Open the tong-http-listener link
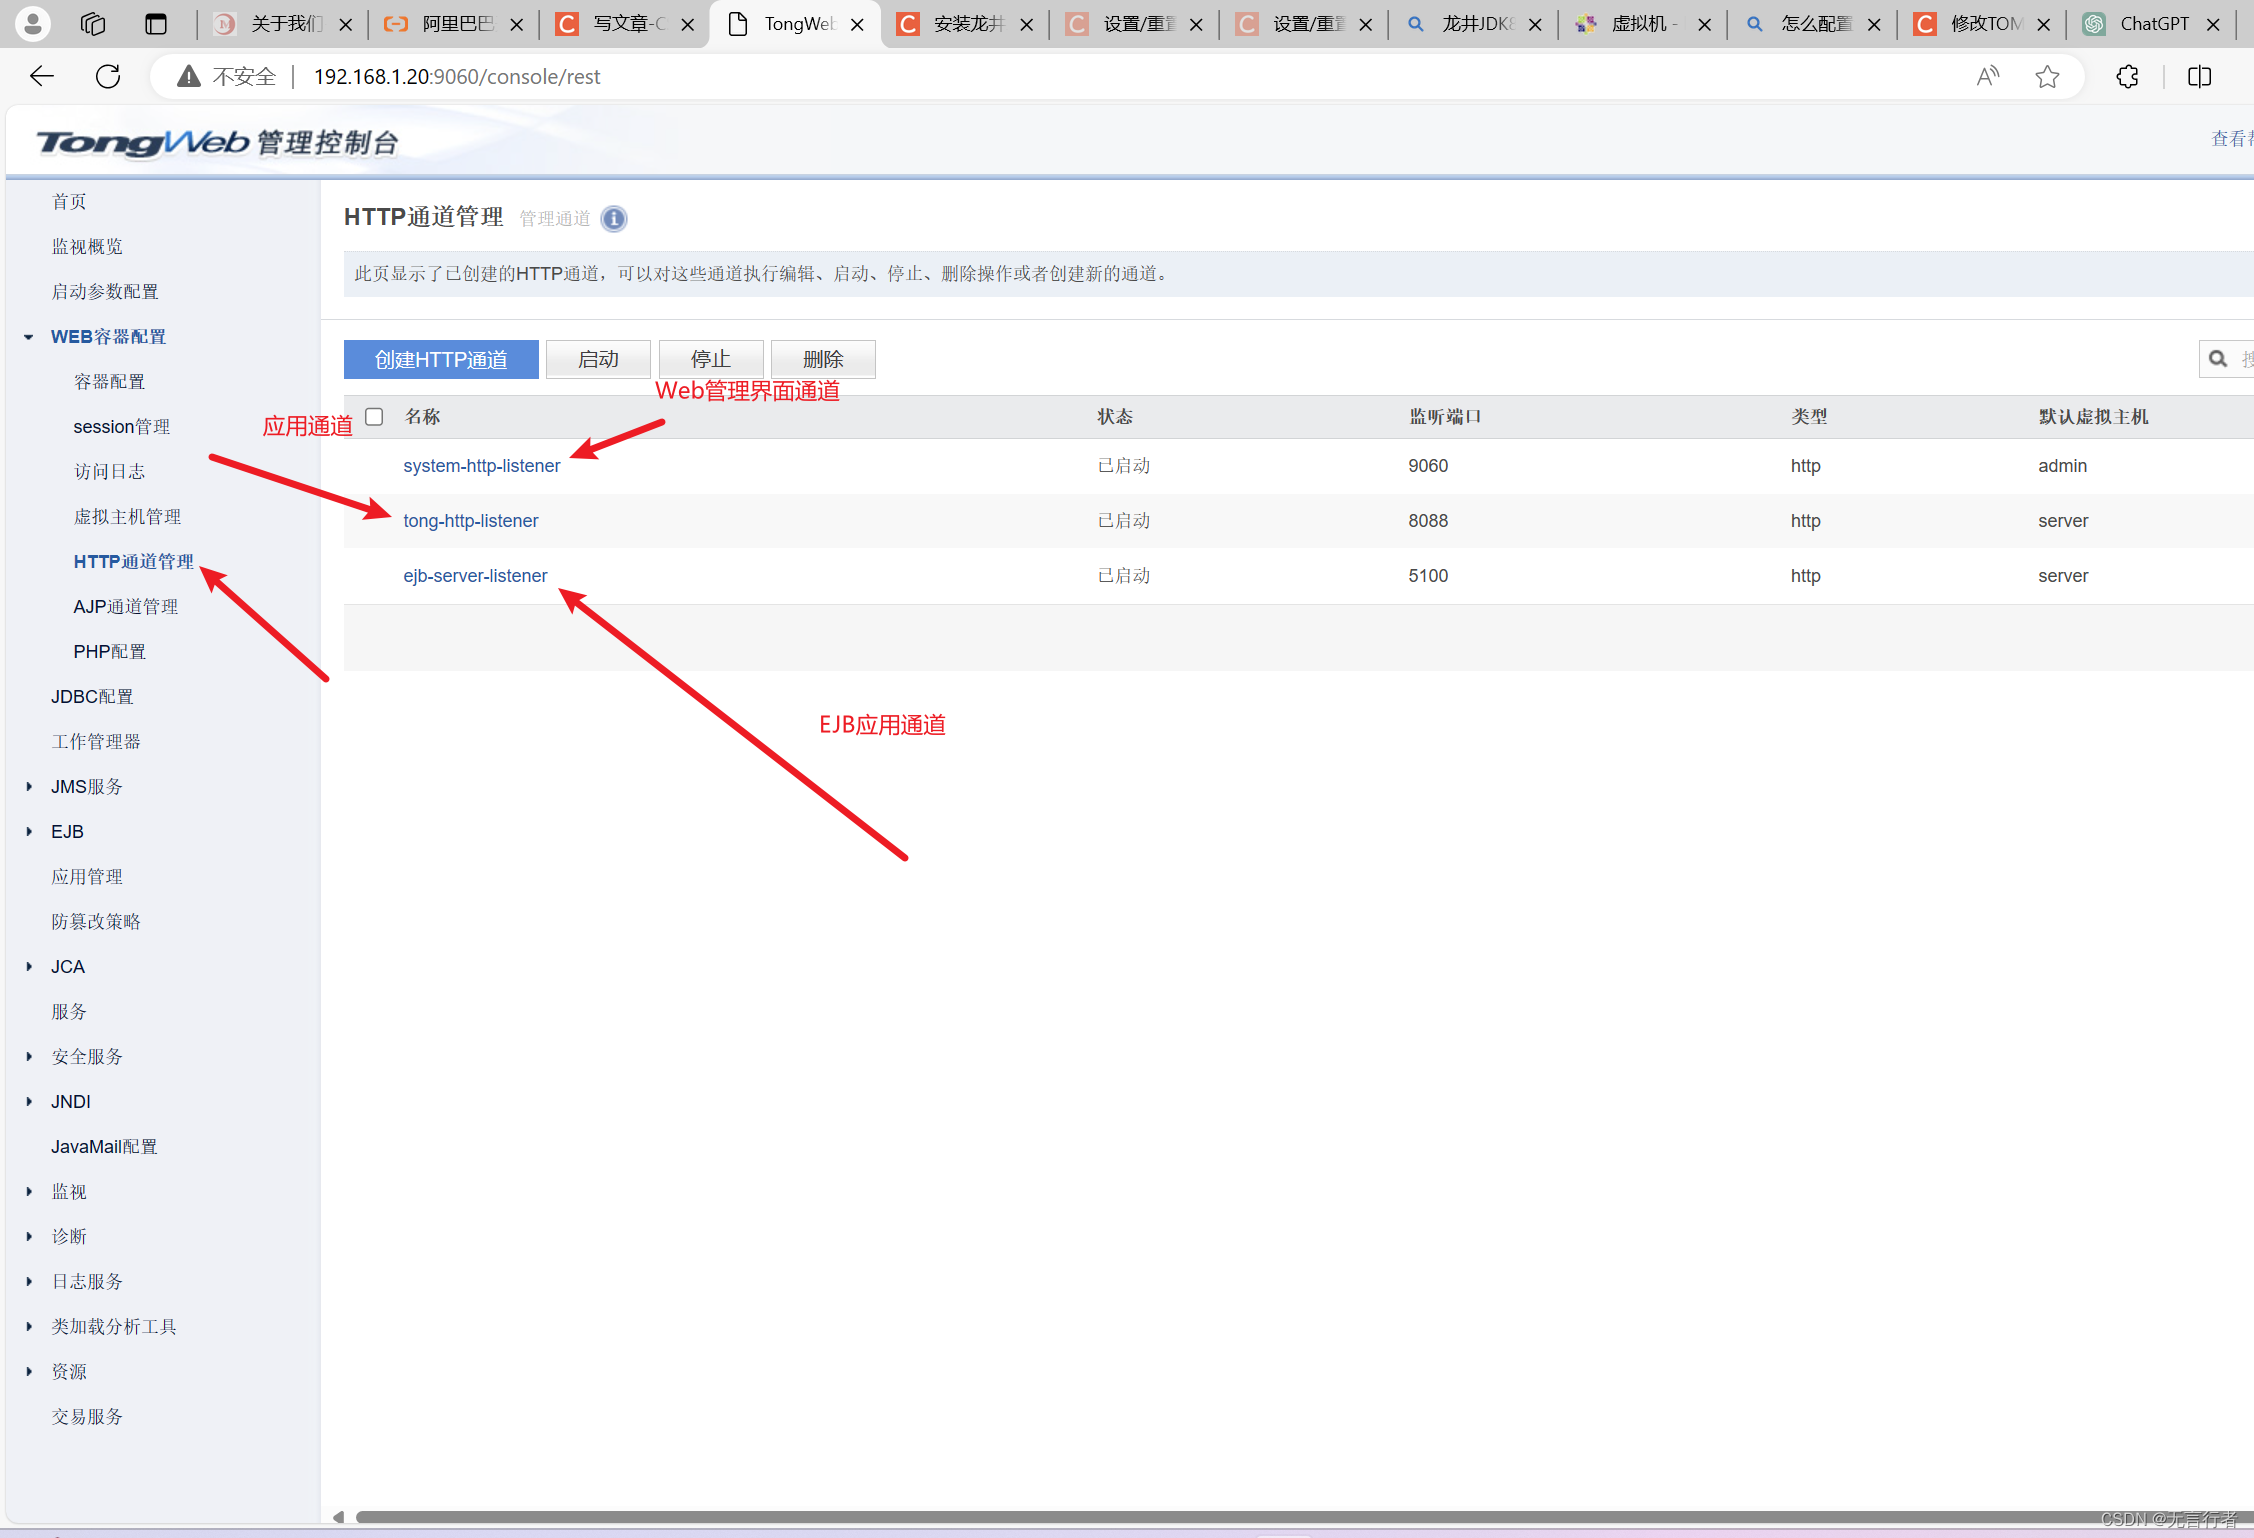Screen dimensions: 2254x1538 [470, 521]
